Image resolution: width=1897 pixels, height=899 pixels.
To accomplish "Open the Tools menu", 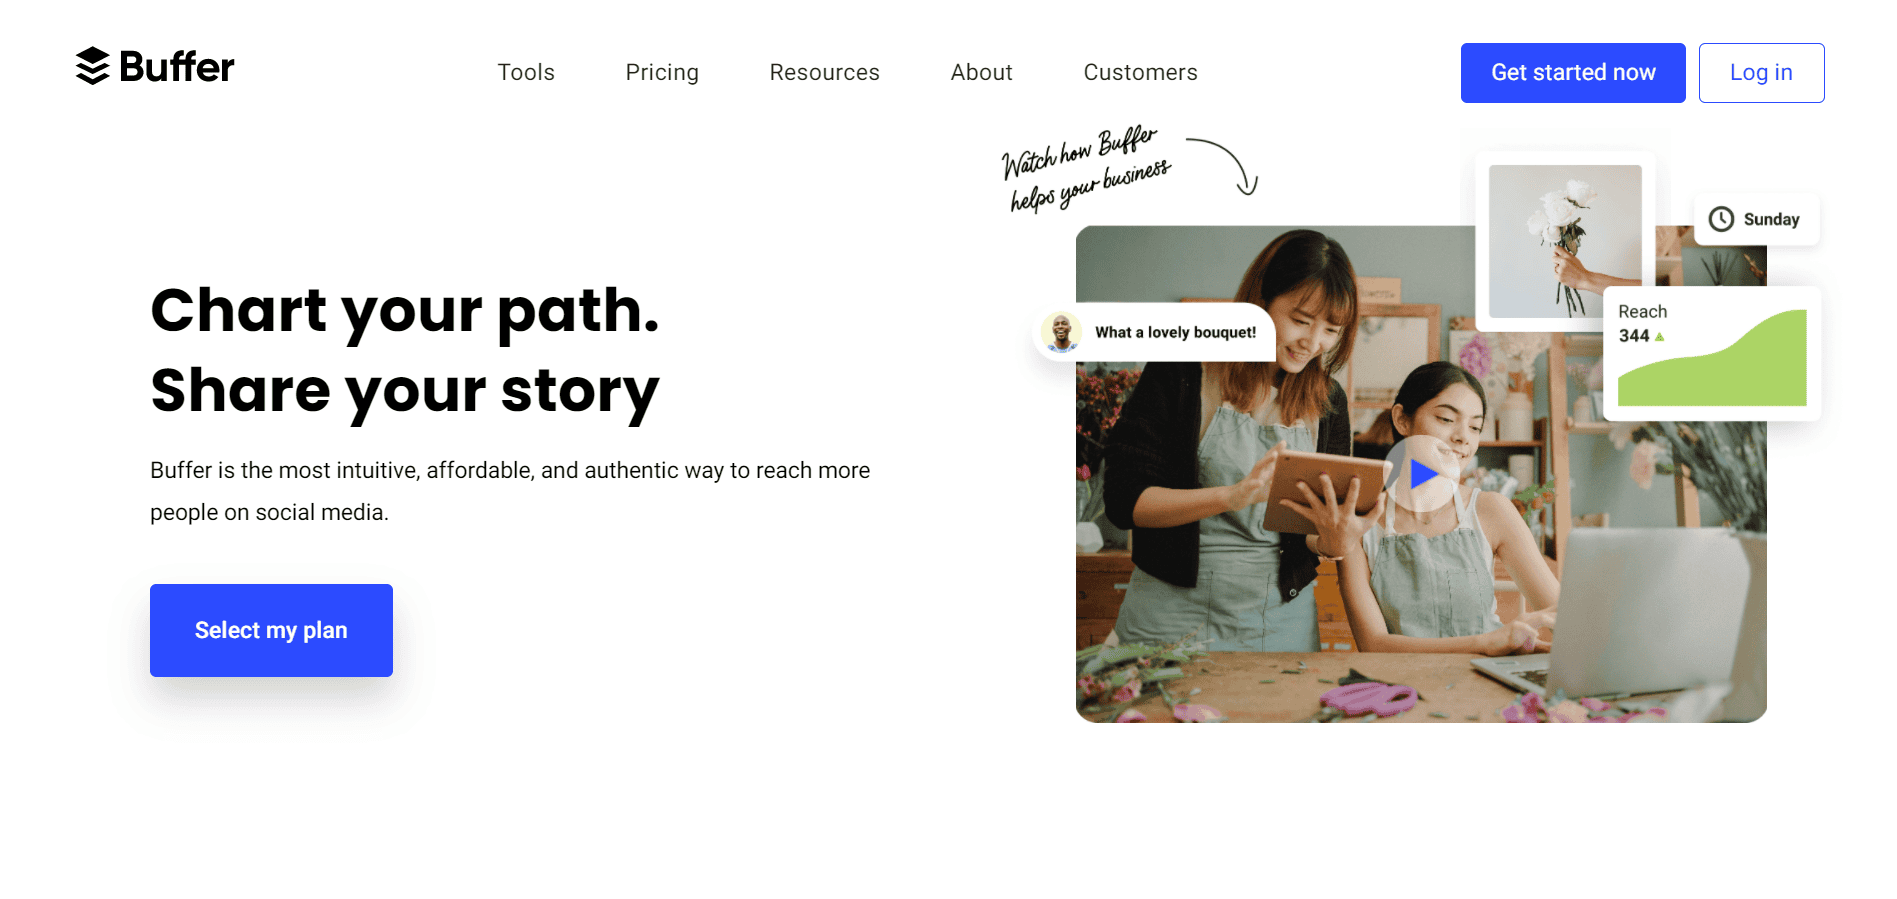I will point(526,72).
